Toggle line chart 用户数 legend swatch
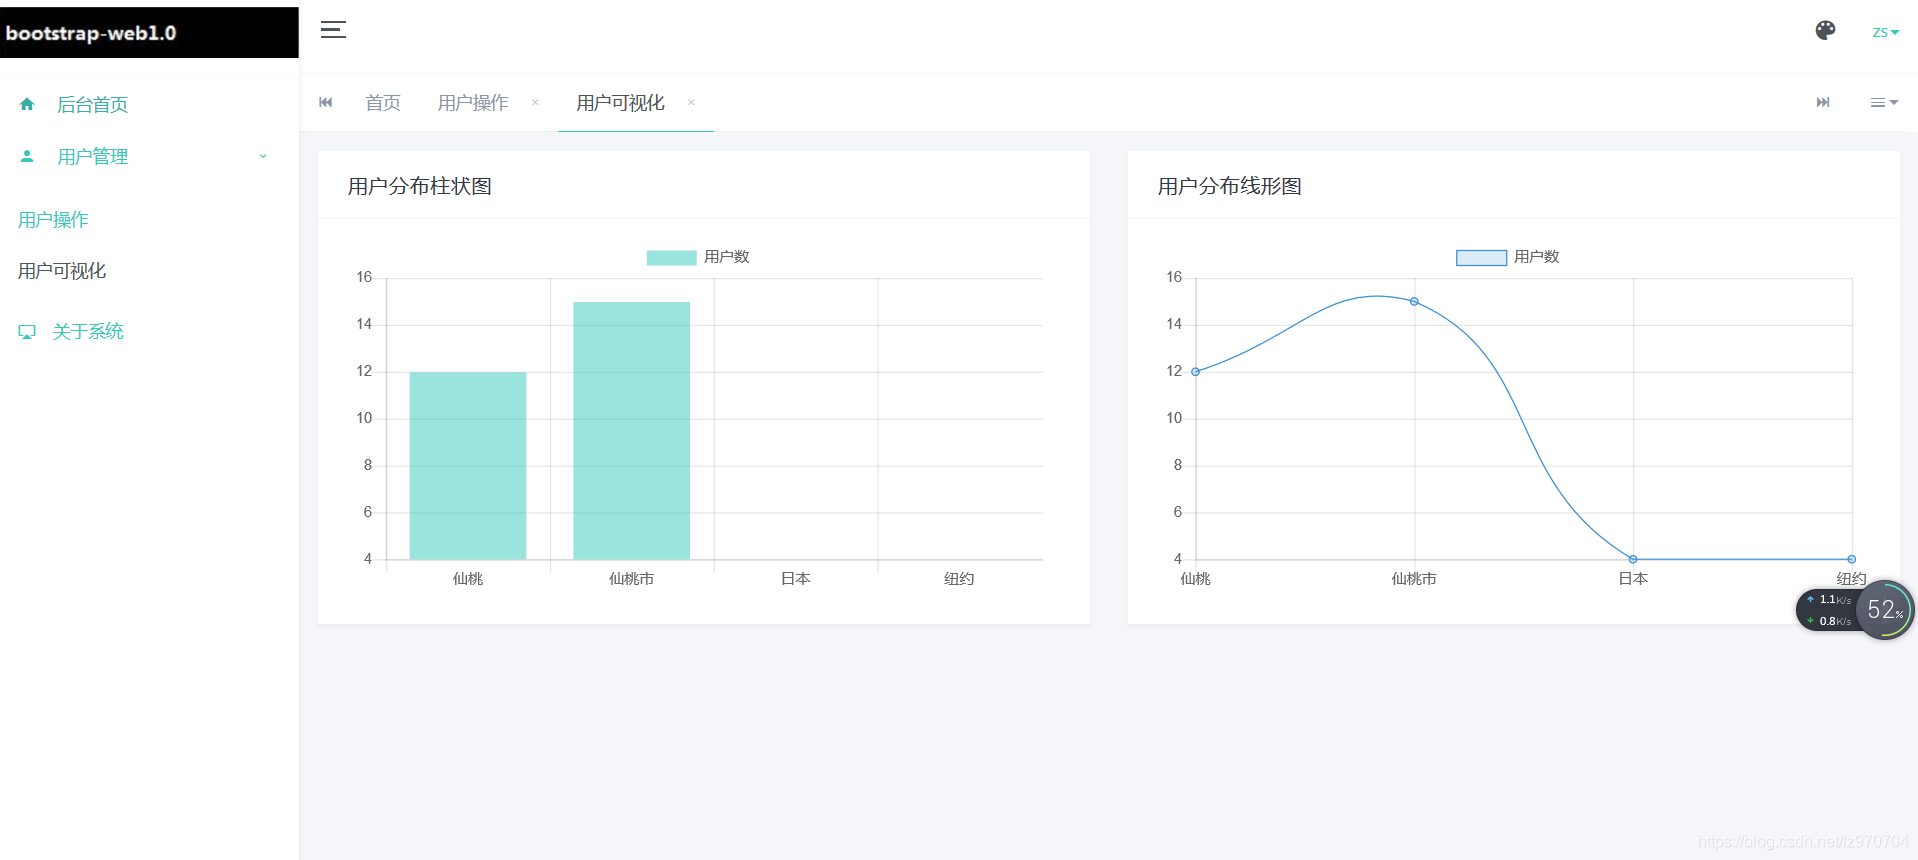Screen dimensions: 1918x860 [1481, 257]
